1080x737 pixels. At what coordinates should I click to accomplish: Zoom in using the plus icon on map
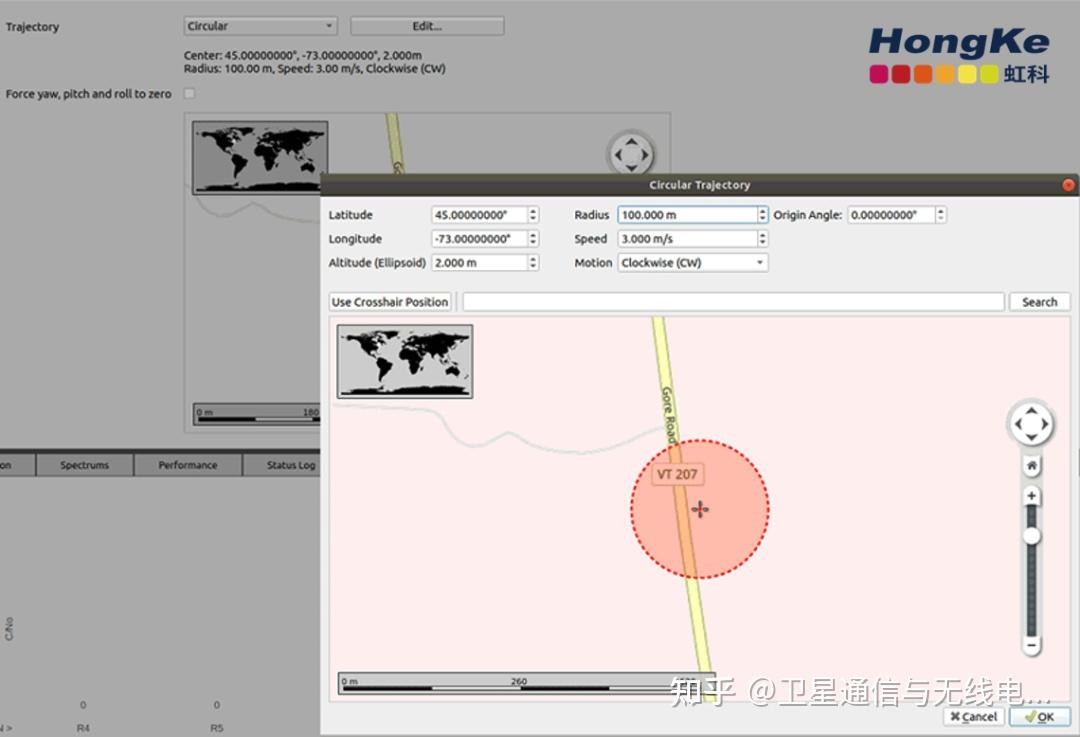coord(1031,495)
